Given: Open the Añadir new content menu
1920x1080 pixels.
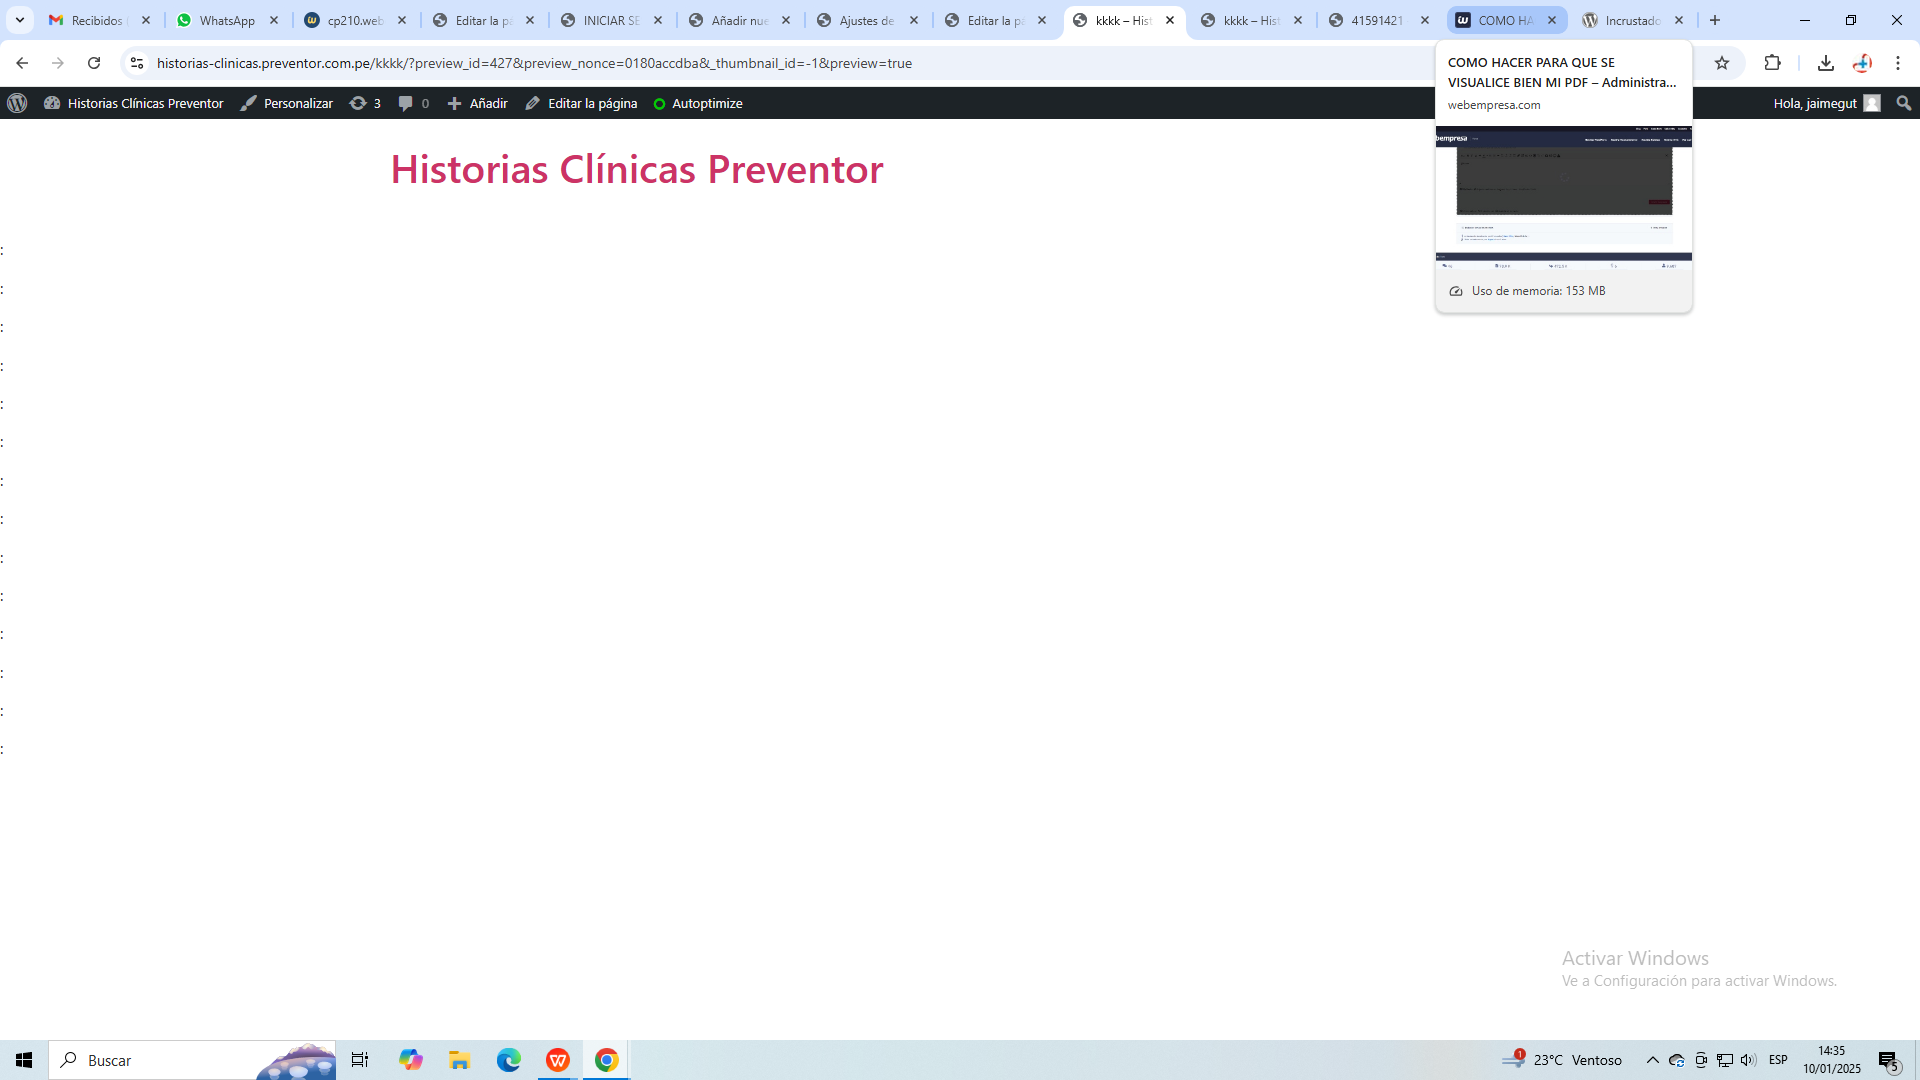Looking at the screenshot, I should click(478, 103).
